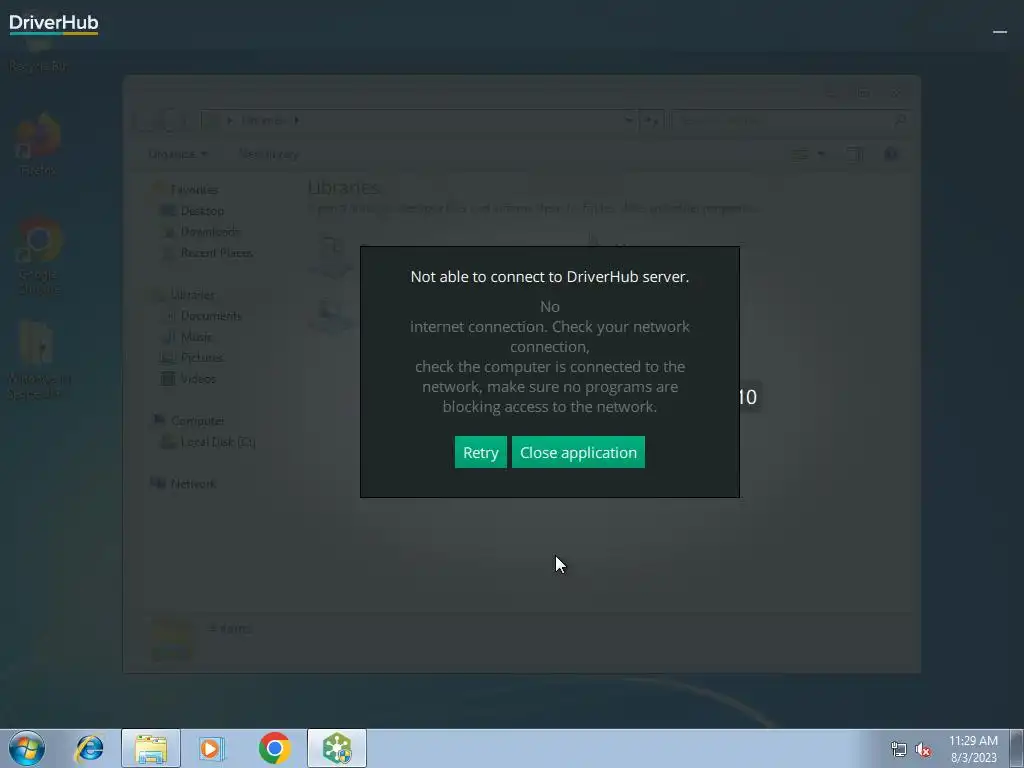Select Libraries node in Explorer sidebar

pyautogui.click(x=184, y=295)
